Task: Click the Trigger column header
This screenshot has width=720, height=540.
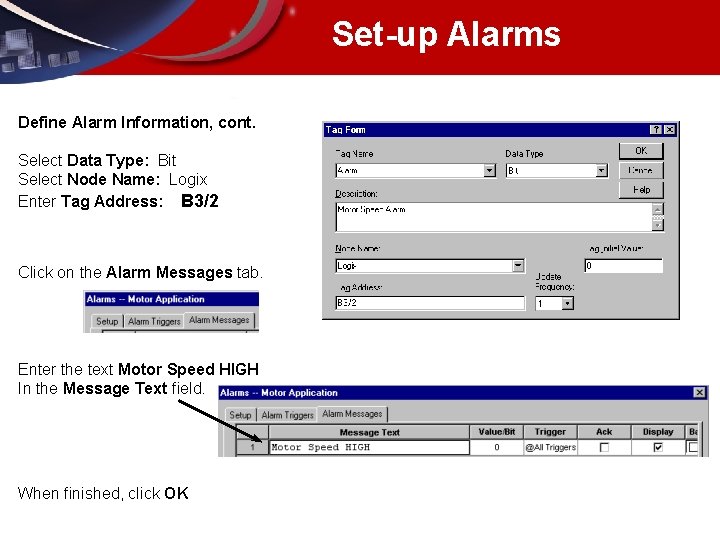Action: point(550,432)
